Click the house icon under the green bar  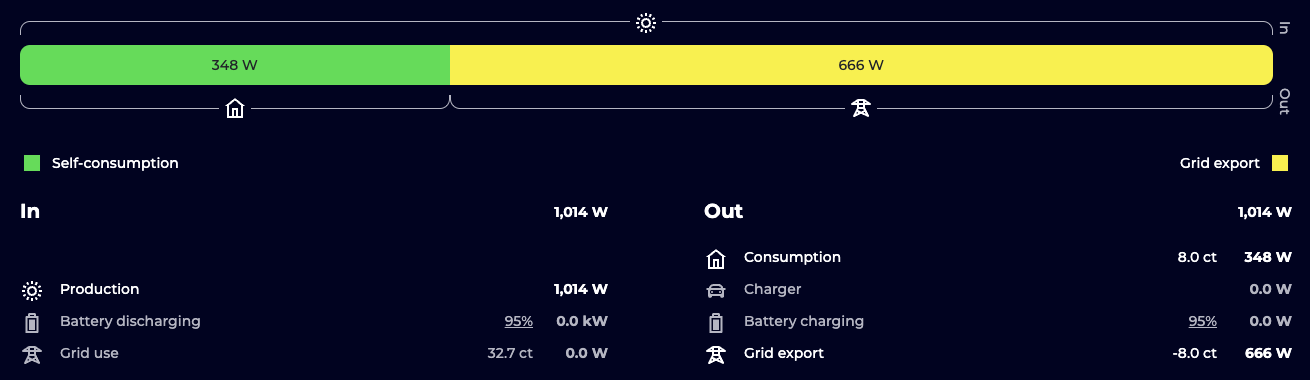coord(235,108)
